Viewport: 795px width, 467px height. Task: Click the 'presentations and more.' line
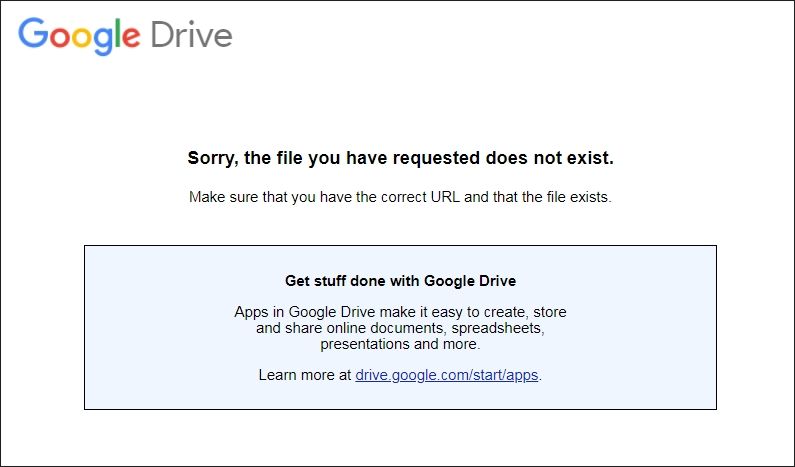tap(401, 344)
